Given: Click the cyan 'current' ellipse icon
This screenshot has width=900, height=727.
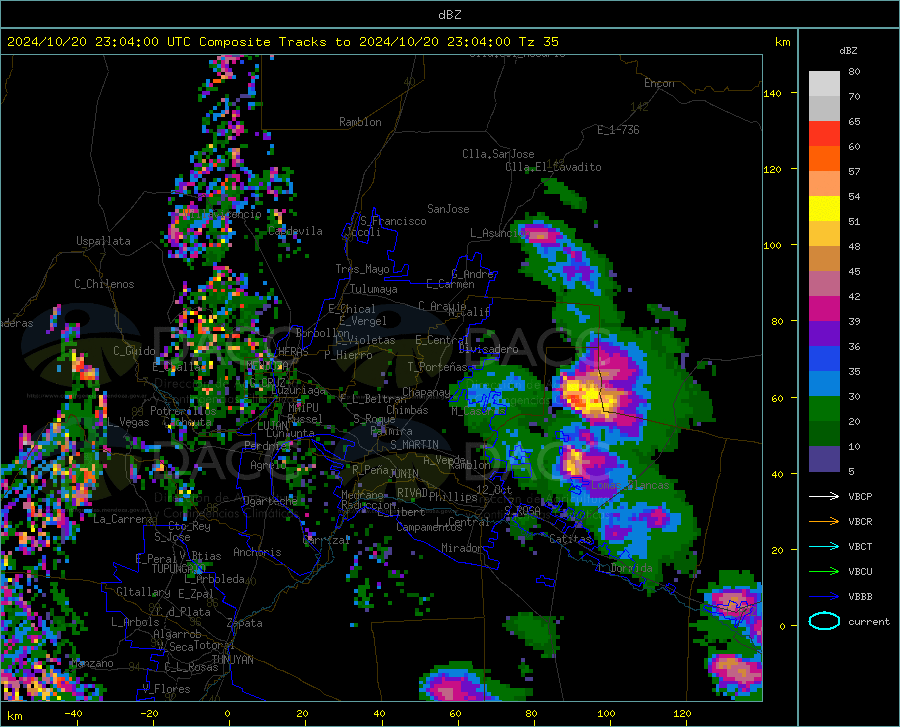Looking at the screenshot, I should tap(824, 621).
